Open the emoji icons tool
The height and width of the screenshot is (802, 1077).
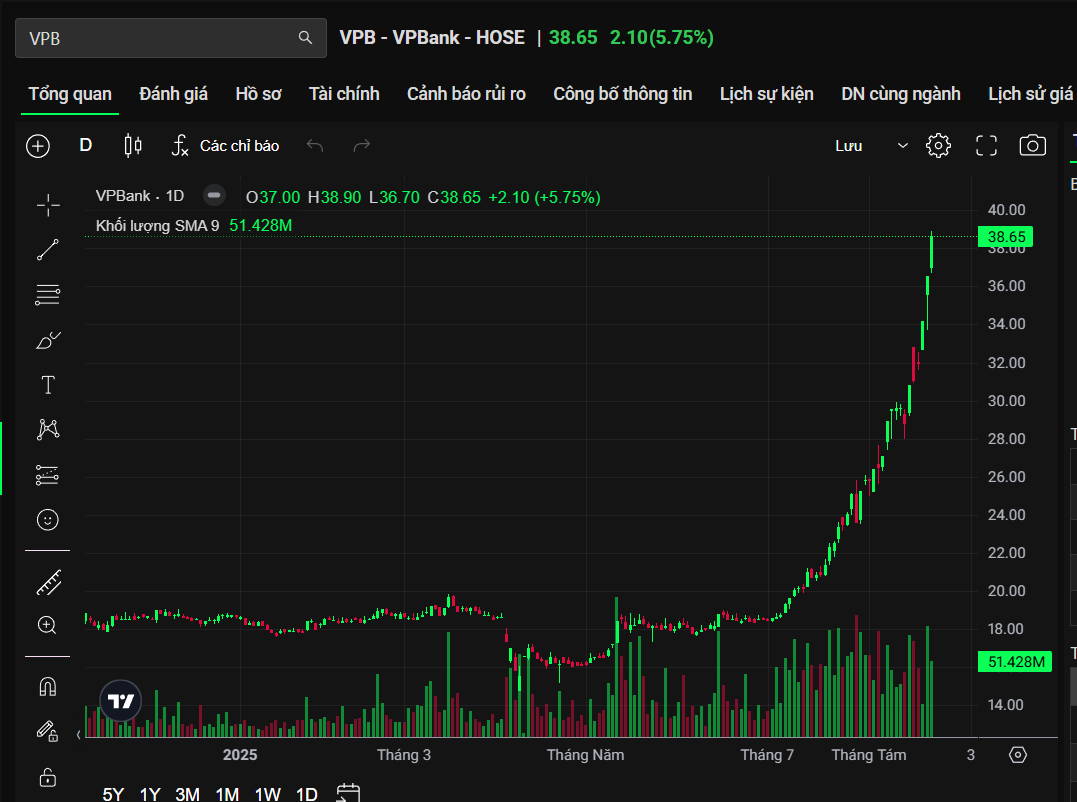click(x=48, y=520)
